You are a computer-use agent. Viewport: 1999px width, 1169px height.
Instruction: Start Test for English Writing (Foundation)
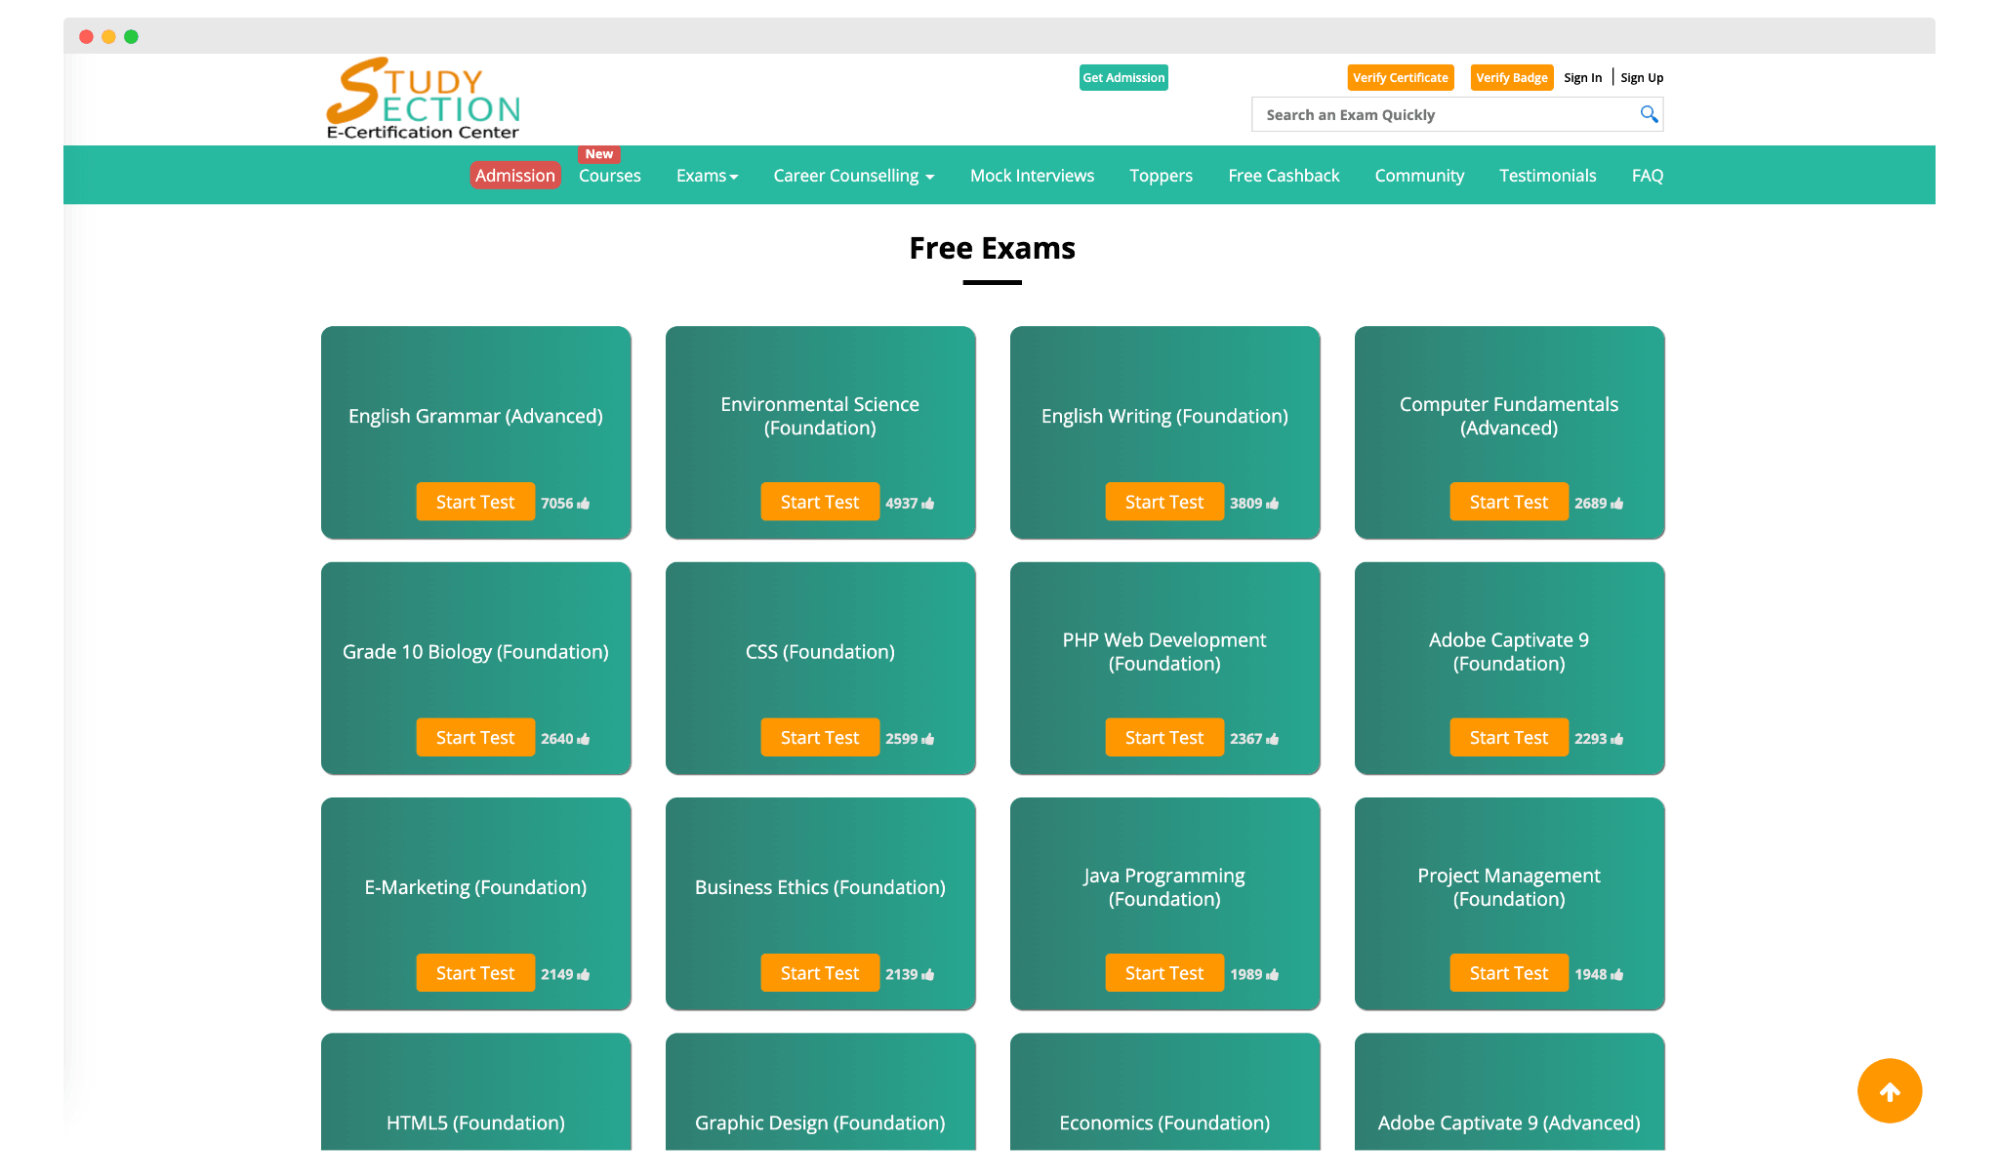pos(1164,502)
